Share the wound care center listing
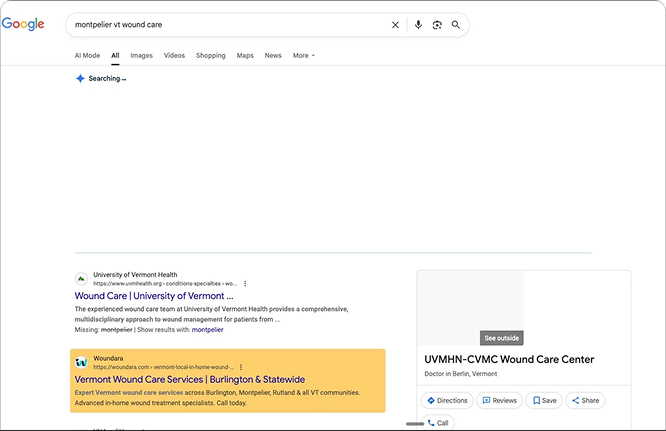The height and width of the screenshot is (431, 666). coord(585,400)
